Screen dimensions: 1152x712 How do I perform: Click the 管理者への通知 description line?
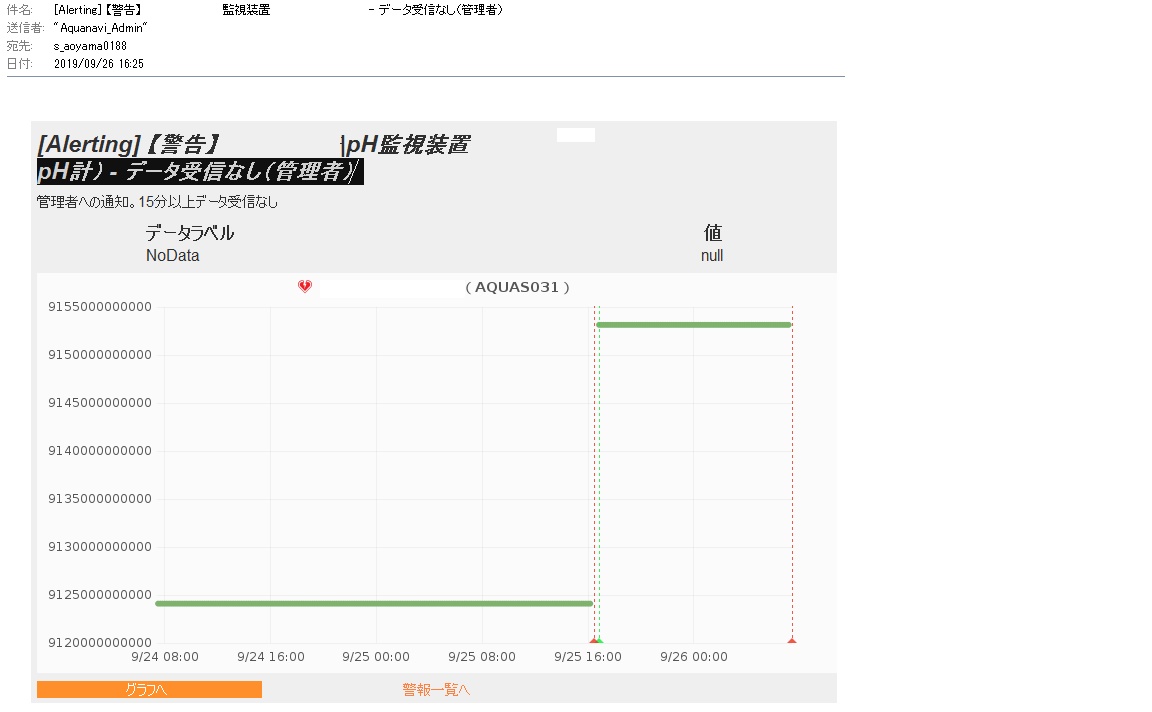pos(157,201)
